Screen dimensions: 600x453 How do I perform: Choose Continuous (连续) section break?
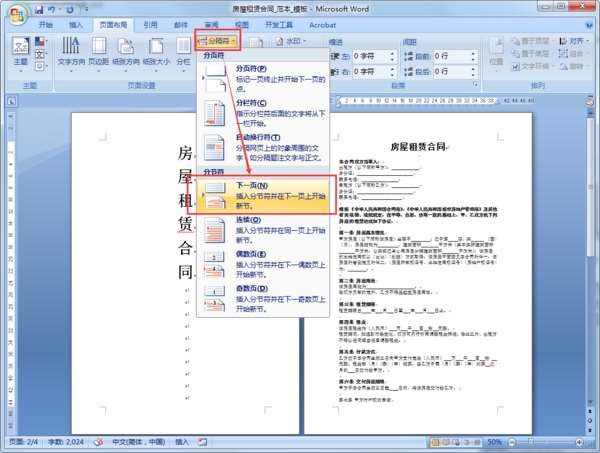tap(263, 230)
